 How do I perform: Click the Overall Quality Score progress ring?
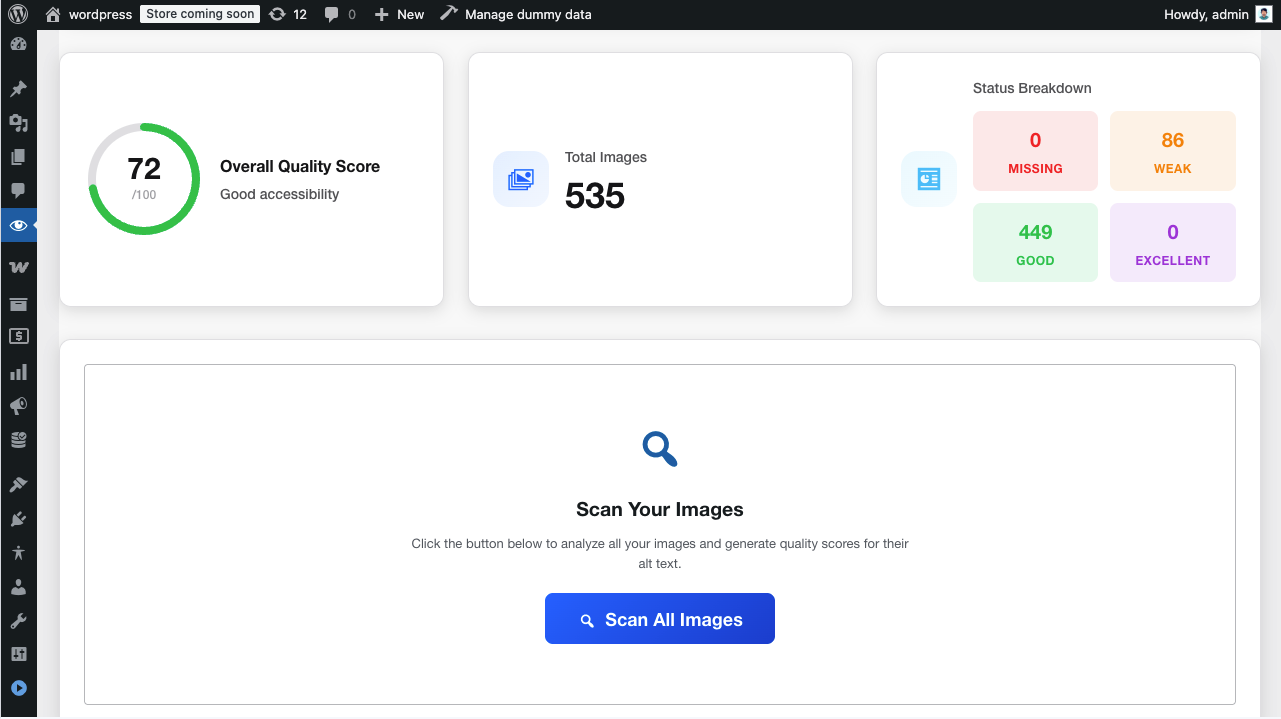(x=143, y=179)
